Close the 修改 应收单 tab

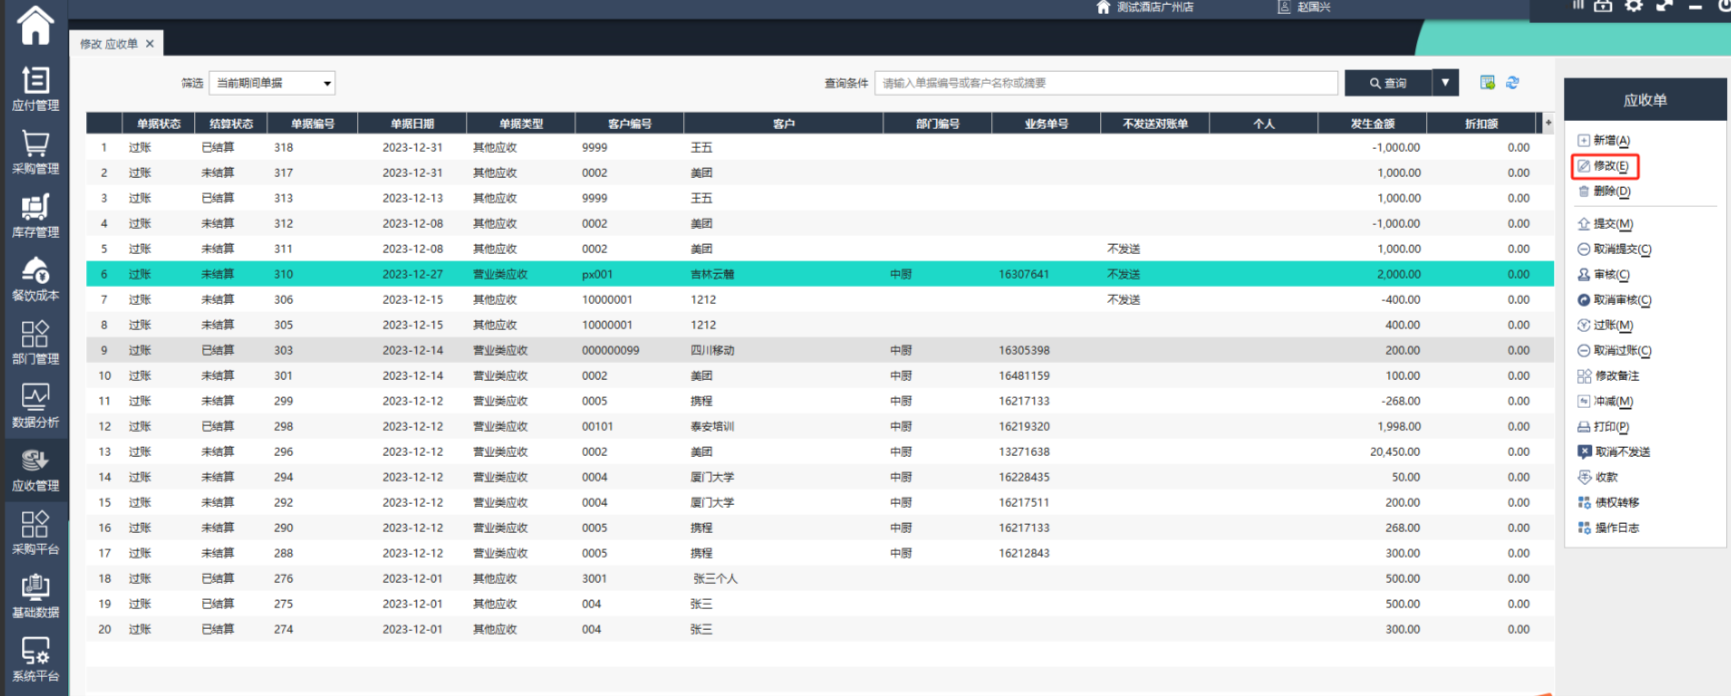click(x=150, y=44)
